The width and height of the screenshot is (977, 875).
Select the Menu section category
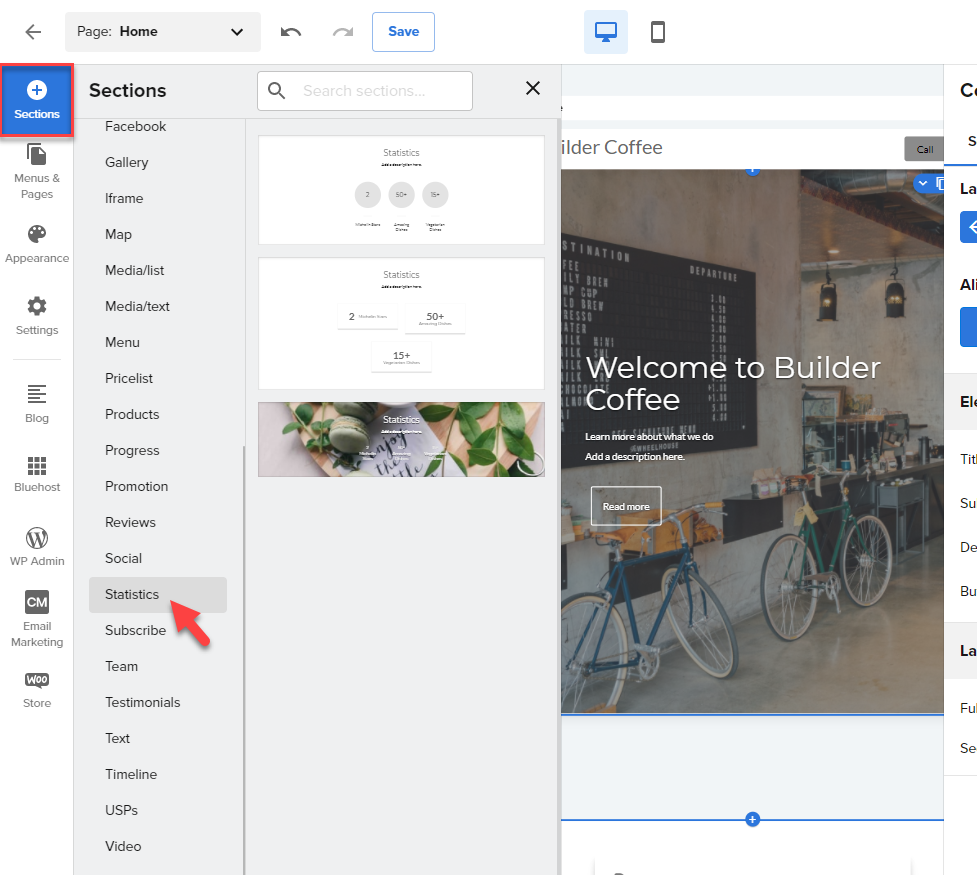(122, 343)
